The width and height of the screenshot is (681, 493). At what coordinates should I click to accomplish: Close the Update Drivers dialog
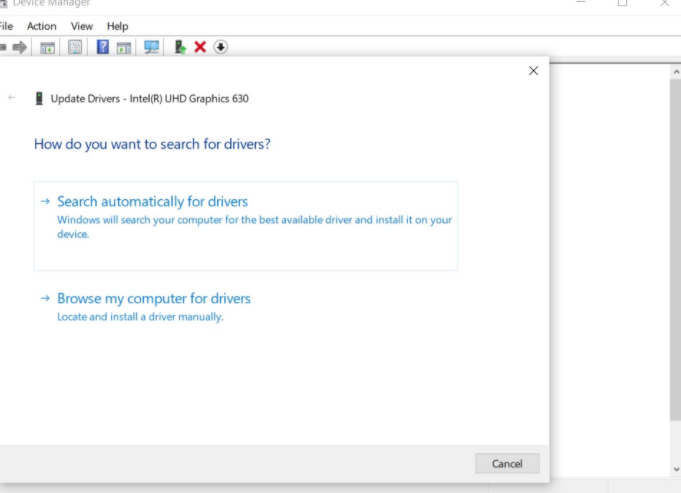(x=533, y=71)
